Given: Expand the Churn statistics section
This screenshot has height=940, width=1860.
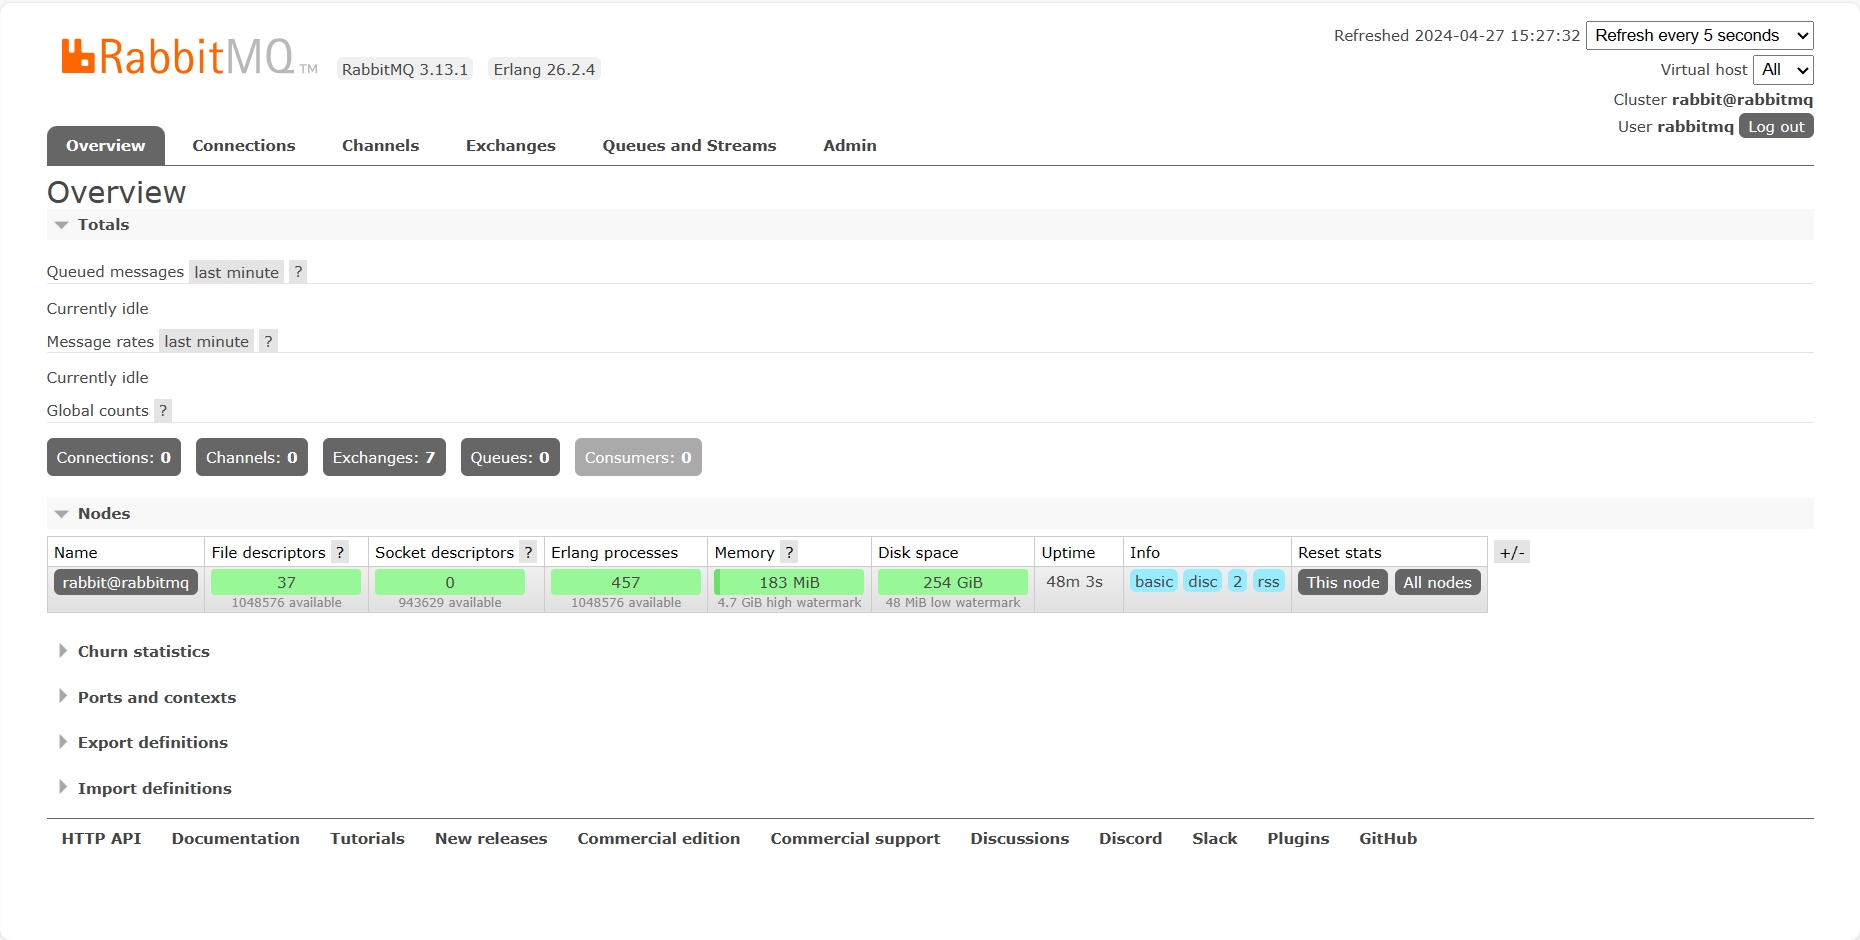Looking at the screenshot, I should click(143, 652).
